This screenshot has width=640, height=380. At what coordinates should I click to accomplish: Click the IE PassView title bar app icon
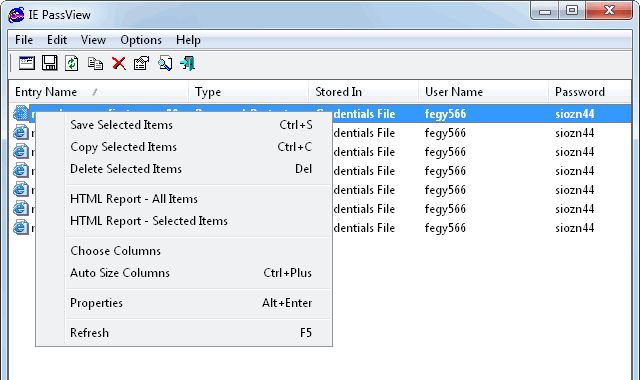point(16,15)
